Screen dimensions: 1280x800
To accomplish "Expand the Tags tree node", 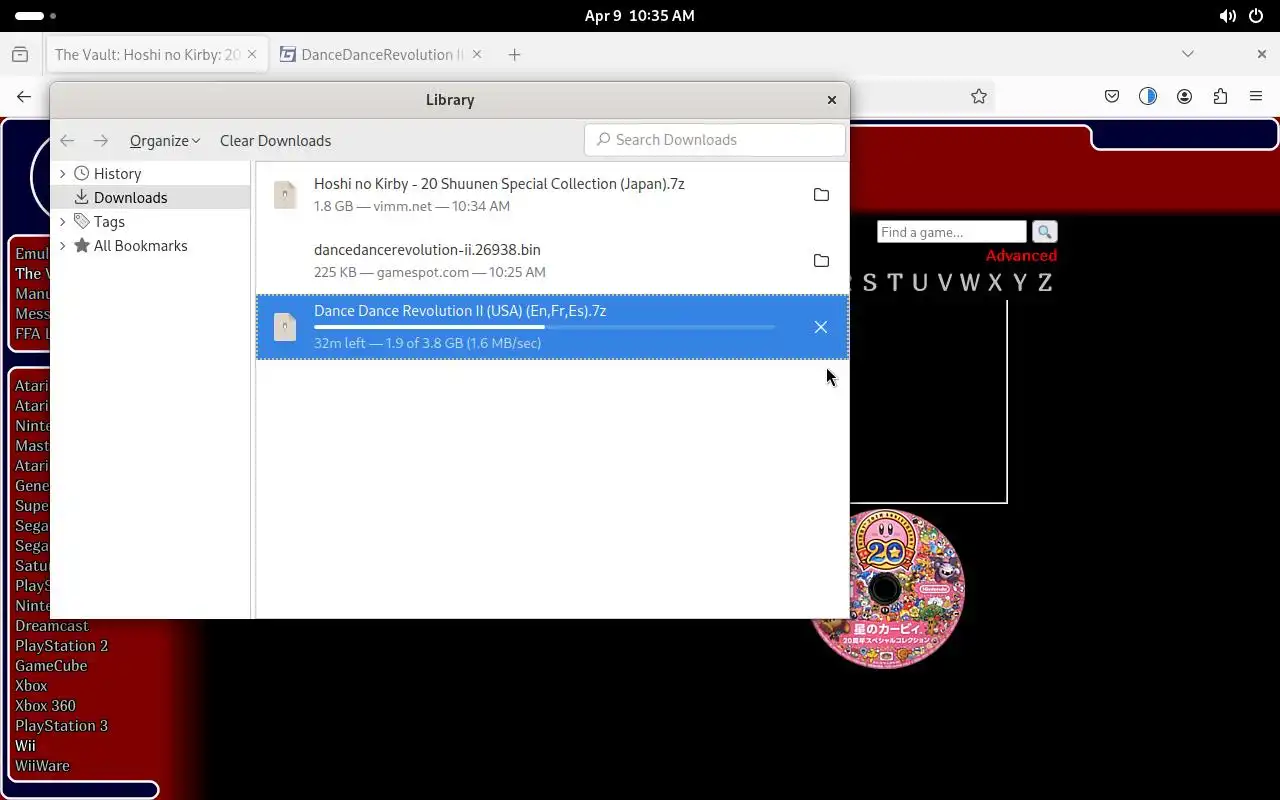I will (63, 222).
